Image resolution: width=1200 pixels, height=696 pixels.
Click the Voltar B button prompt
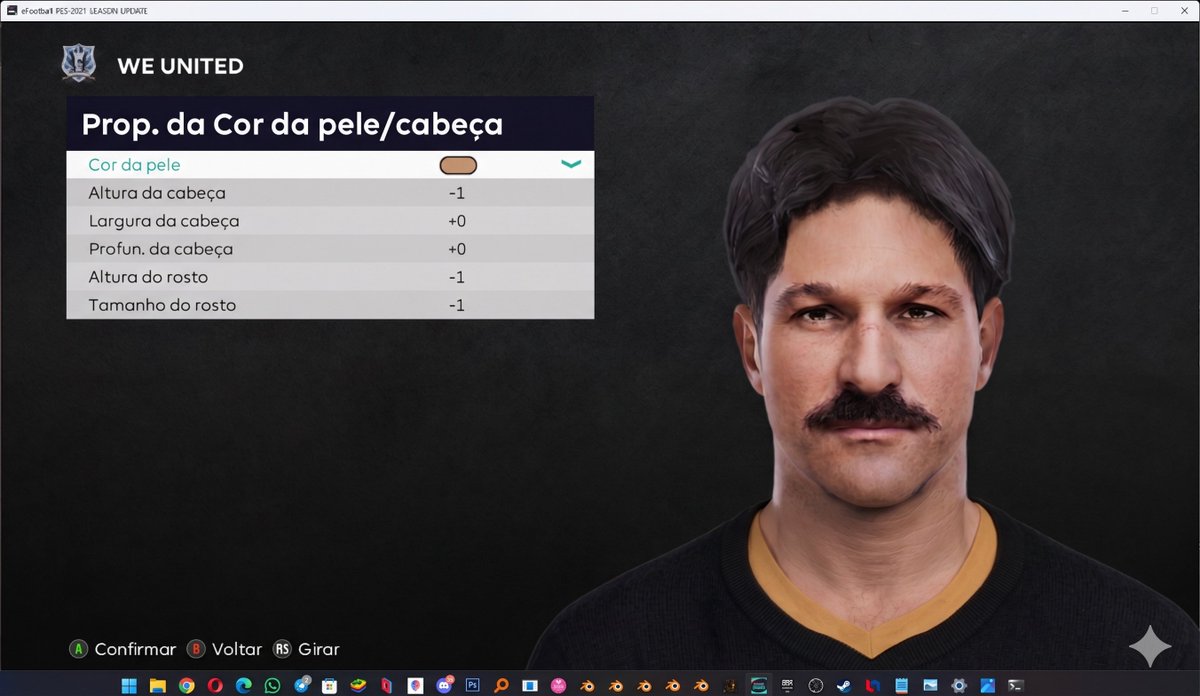coord(225,649)
